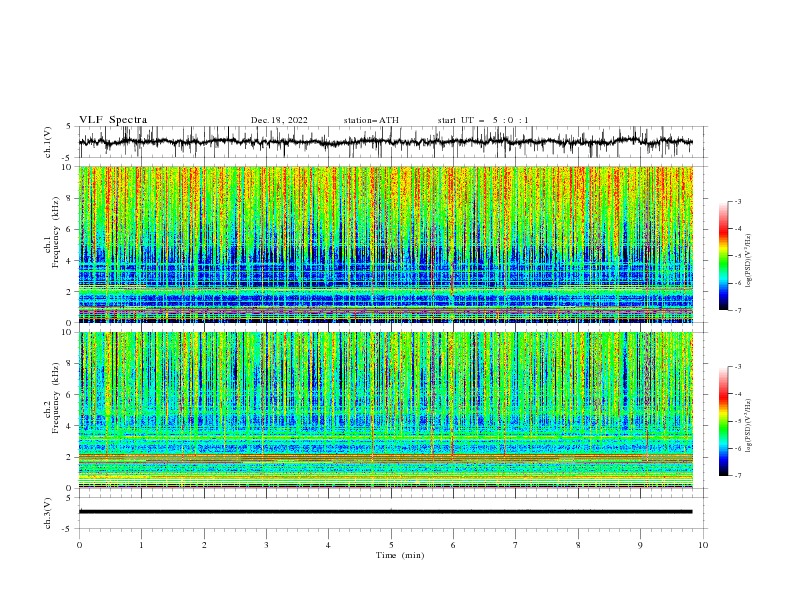
Task: Click the "ch.3(V)" axis label
Action: 48,513
